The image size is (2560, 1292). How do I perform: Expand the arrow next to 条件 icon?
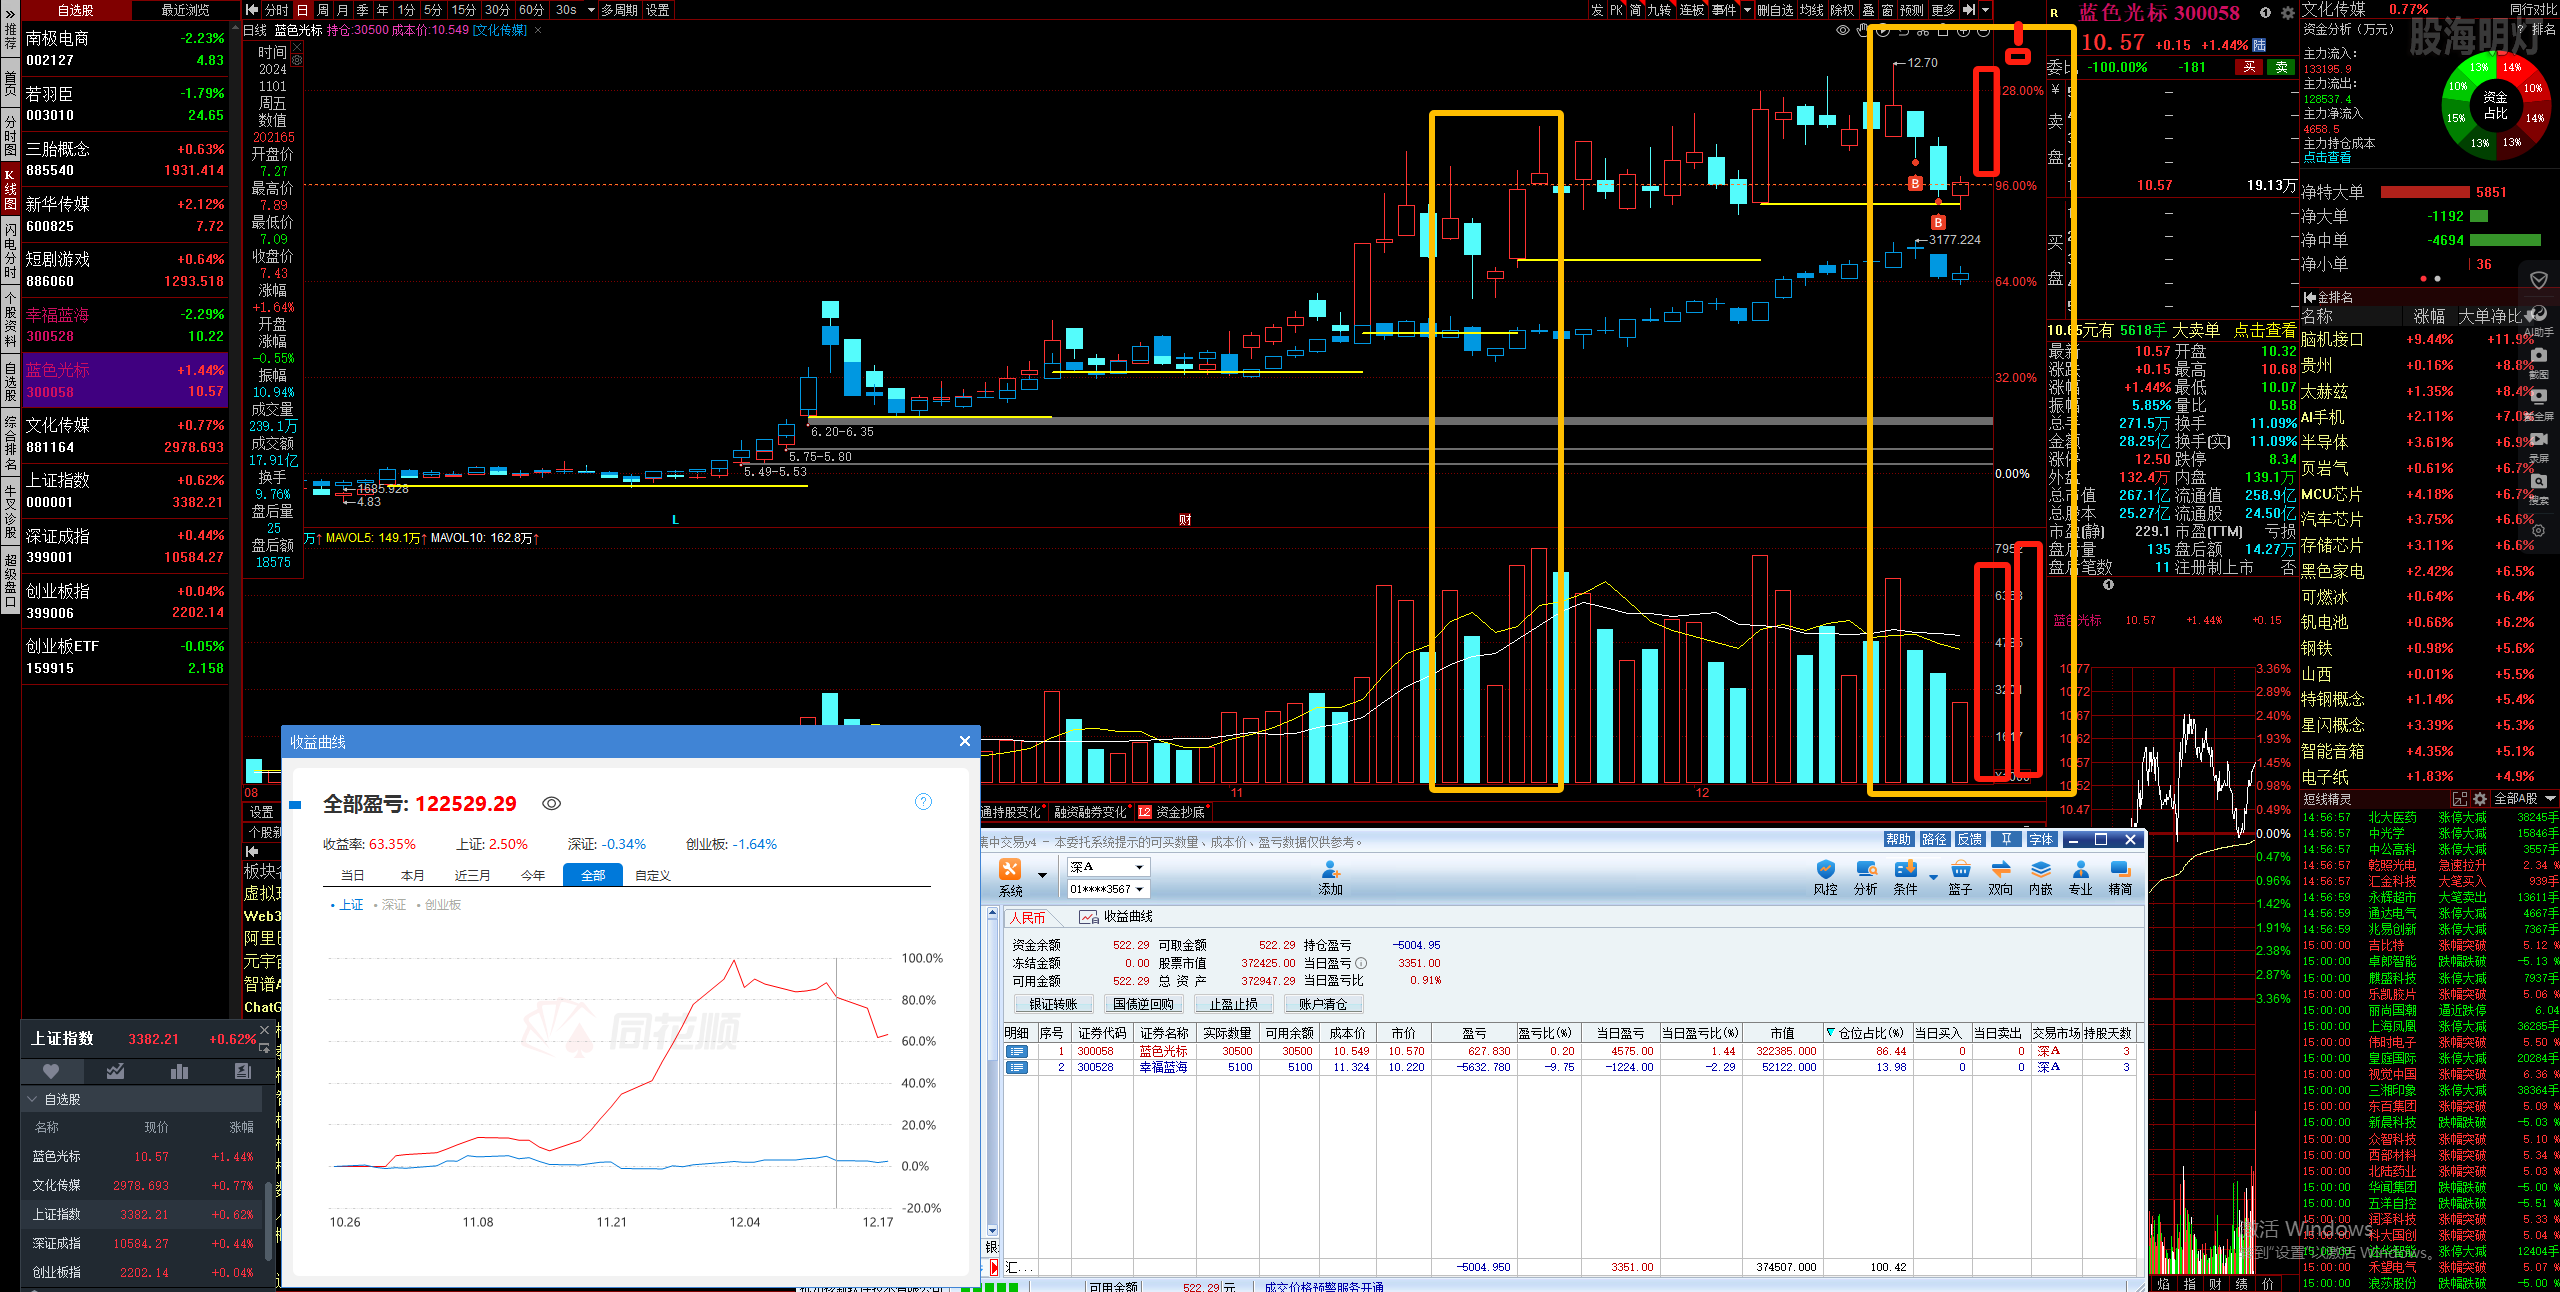pyautogui.click(x=1933, y=877)
